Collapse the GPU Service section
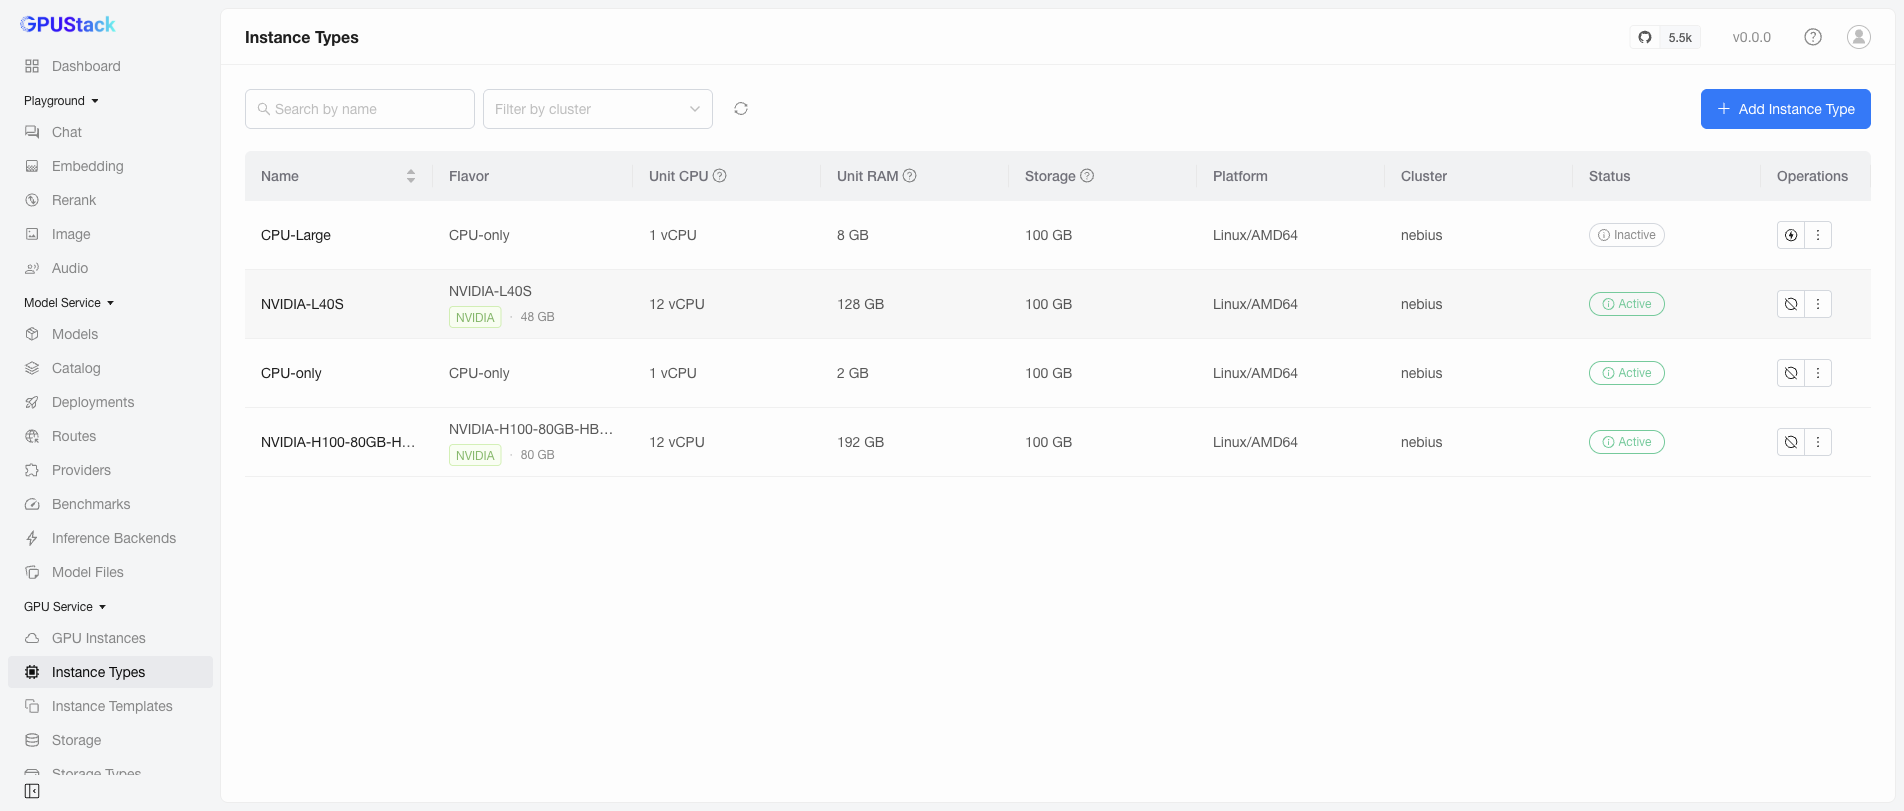 65,607
